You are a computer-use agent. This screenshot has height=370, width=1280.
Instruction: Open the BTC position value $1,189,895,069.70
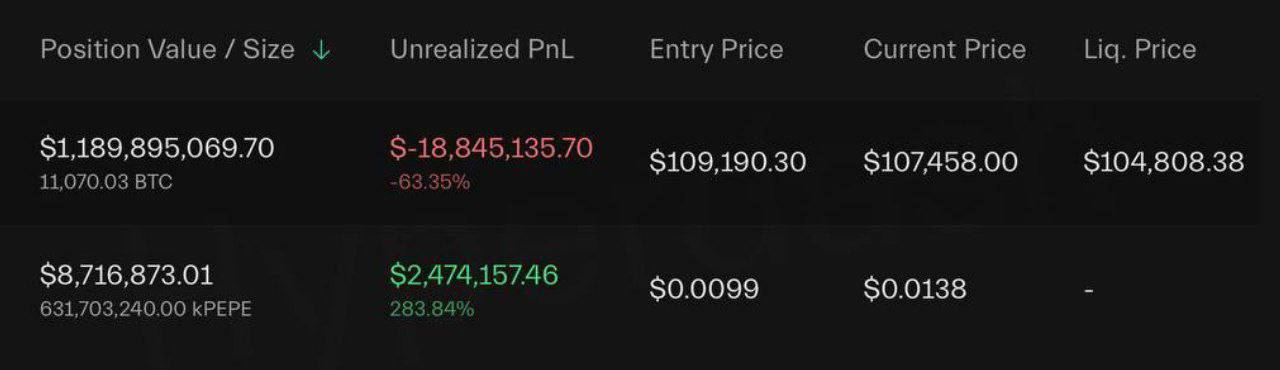157,148
